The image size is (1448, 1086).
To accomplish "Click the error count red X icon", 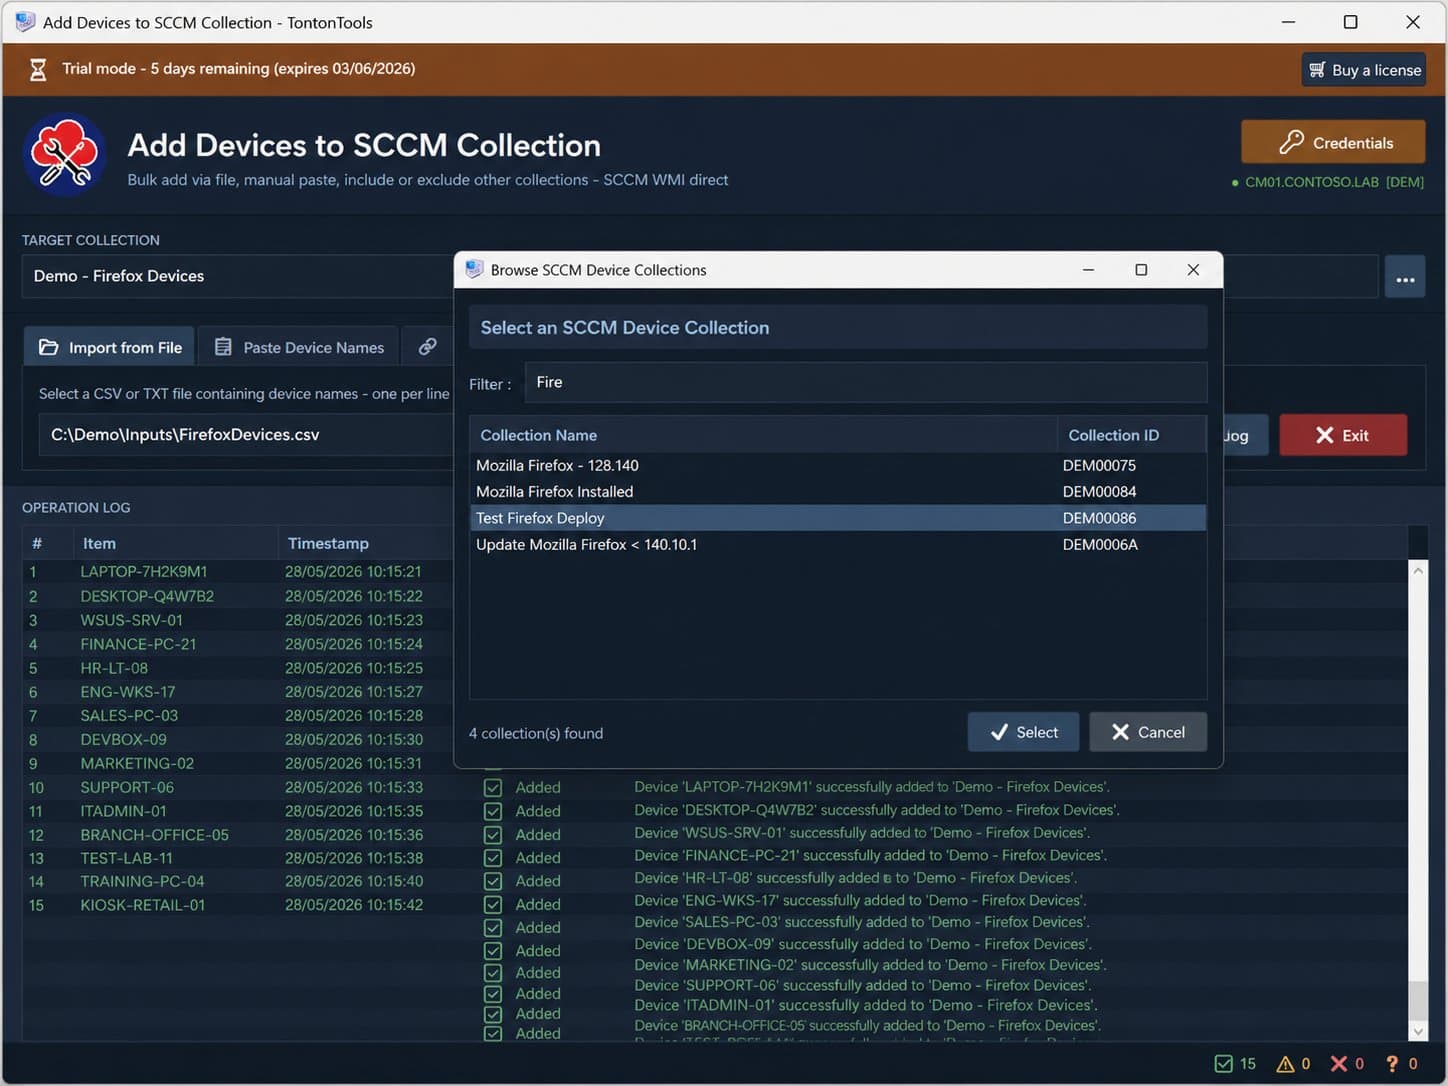I will (x=1339, y=1064).
